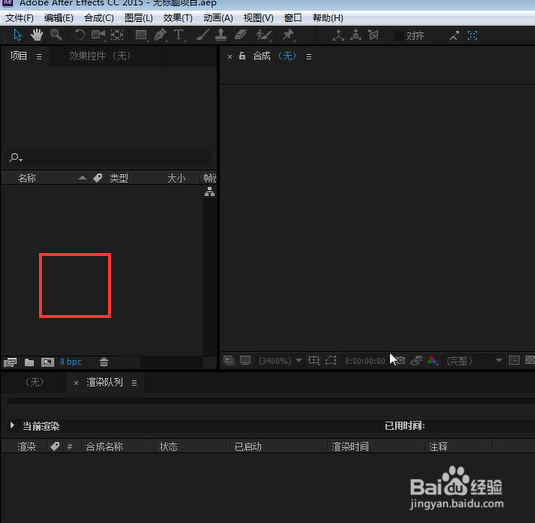The width and height of the screenshot is (535, 523).
Task: Open the project flowchart view icon
Action: click(209, 192)
